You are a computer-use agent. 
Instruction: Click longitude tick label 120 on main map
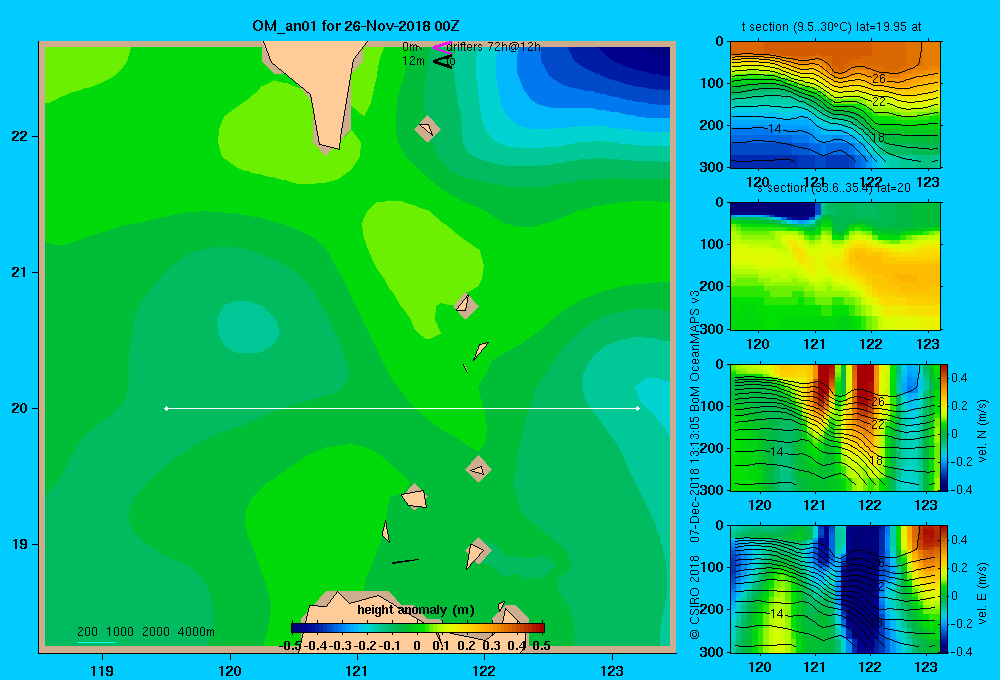[230, 670]
